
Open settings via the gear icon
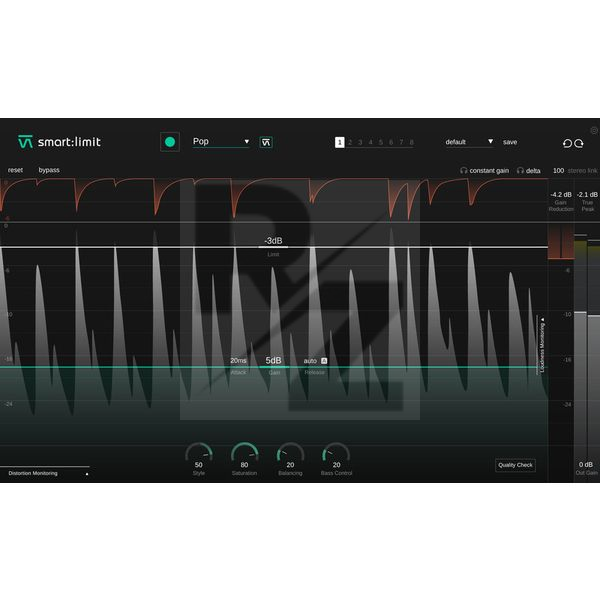tap(594, 130)
